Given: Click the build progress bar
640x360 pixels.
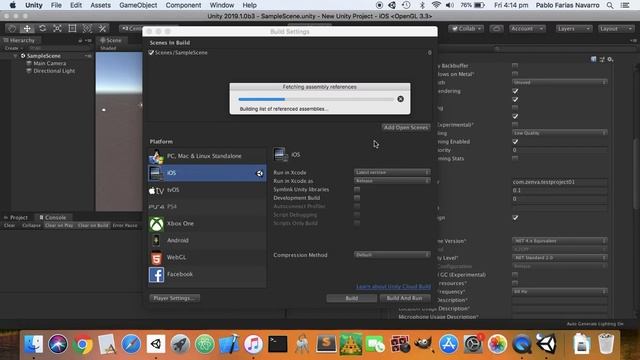Looking at the screenshot, I should tap(316, 99).
